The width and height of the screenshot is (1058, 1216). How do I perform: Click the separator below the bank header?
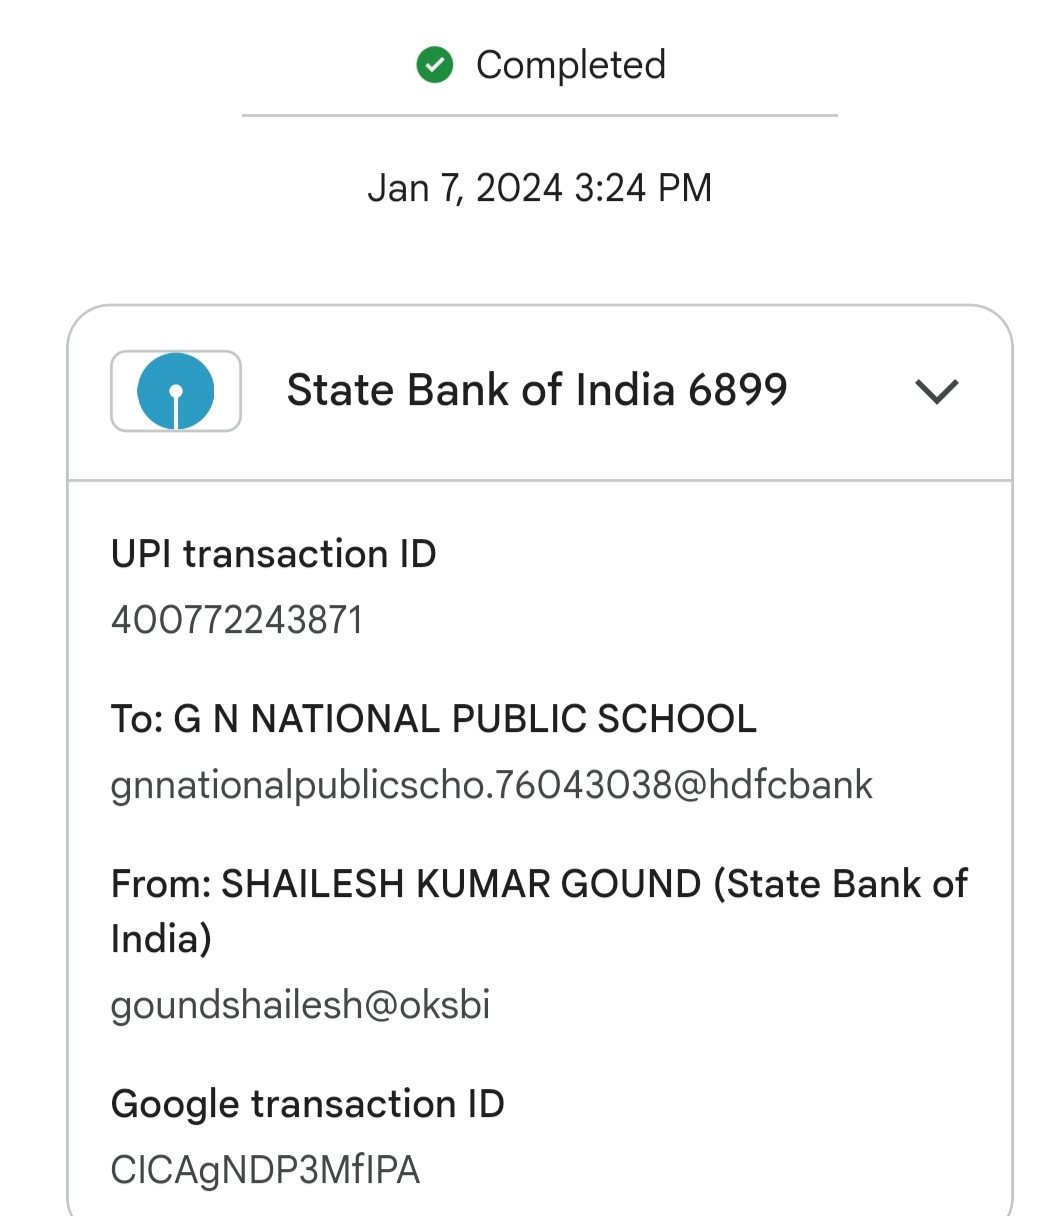(539, 481)
